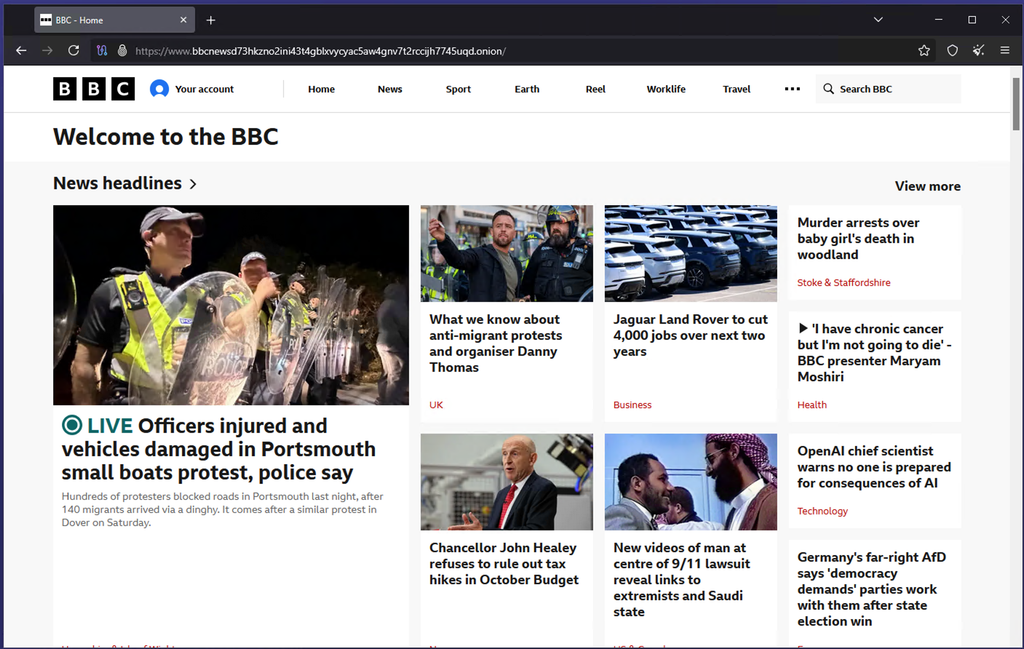This screenshot has width=1024, height=649.
Task: Select the Worklife navigation item
Action: click(x=665, y=89)
